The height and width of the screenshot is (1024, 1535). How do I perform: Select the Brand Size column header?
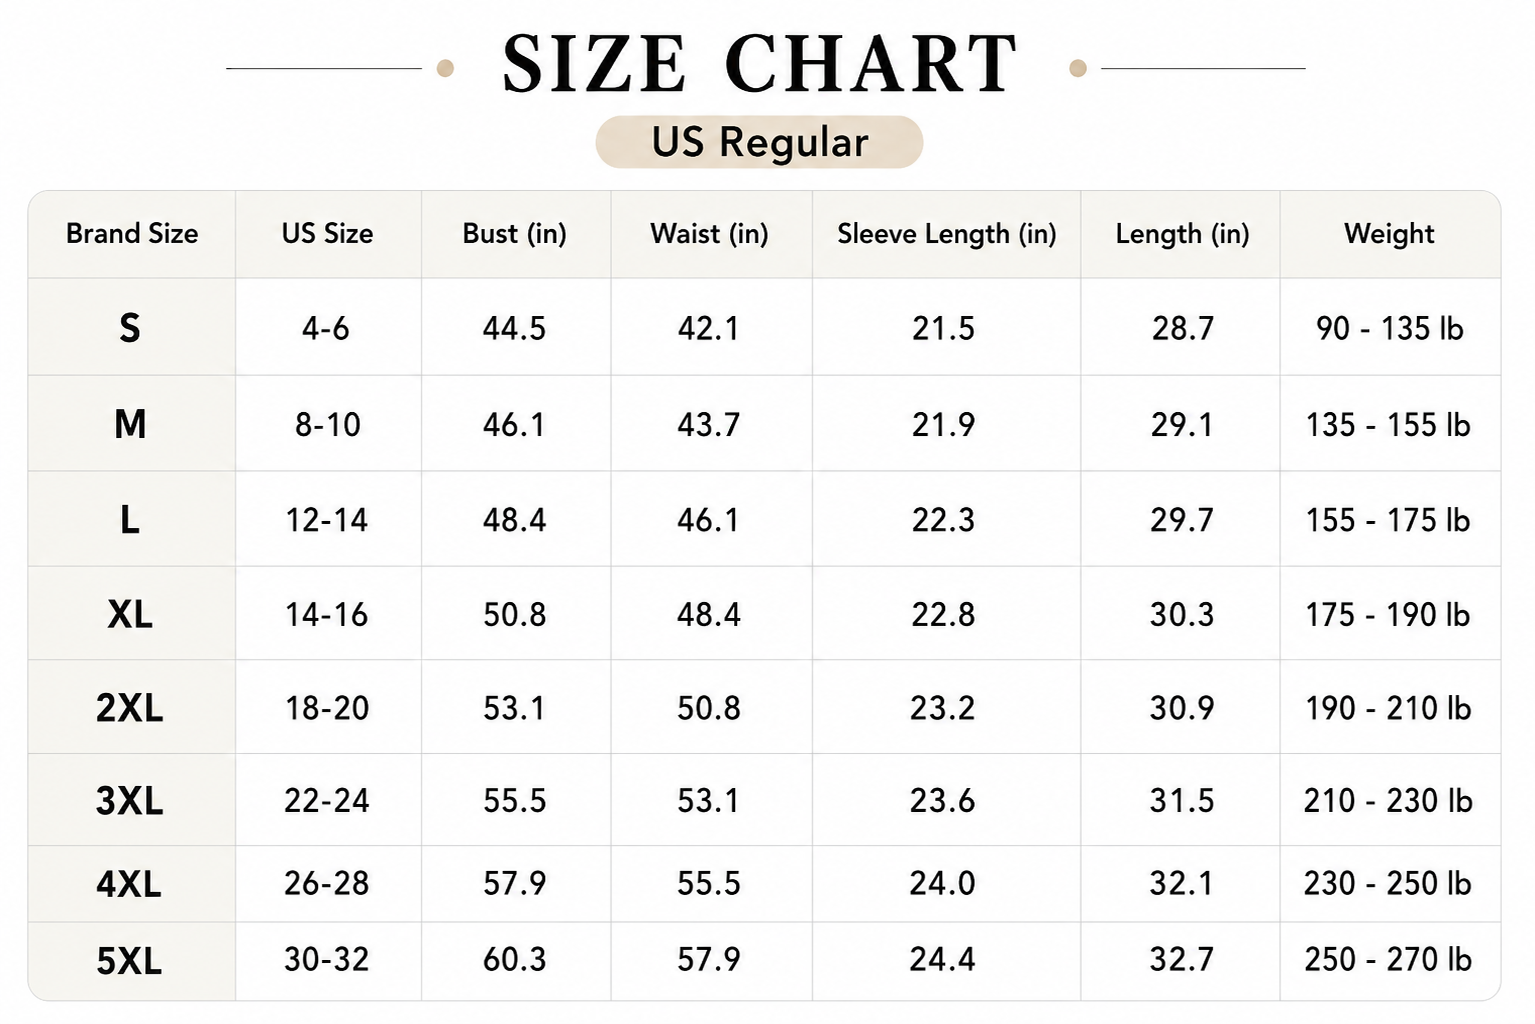click(x=132, y=234)
